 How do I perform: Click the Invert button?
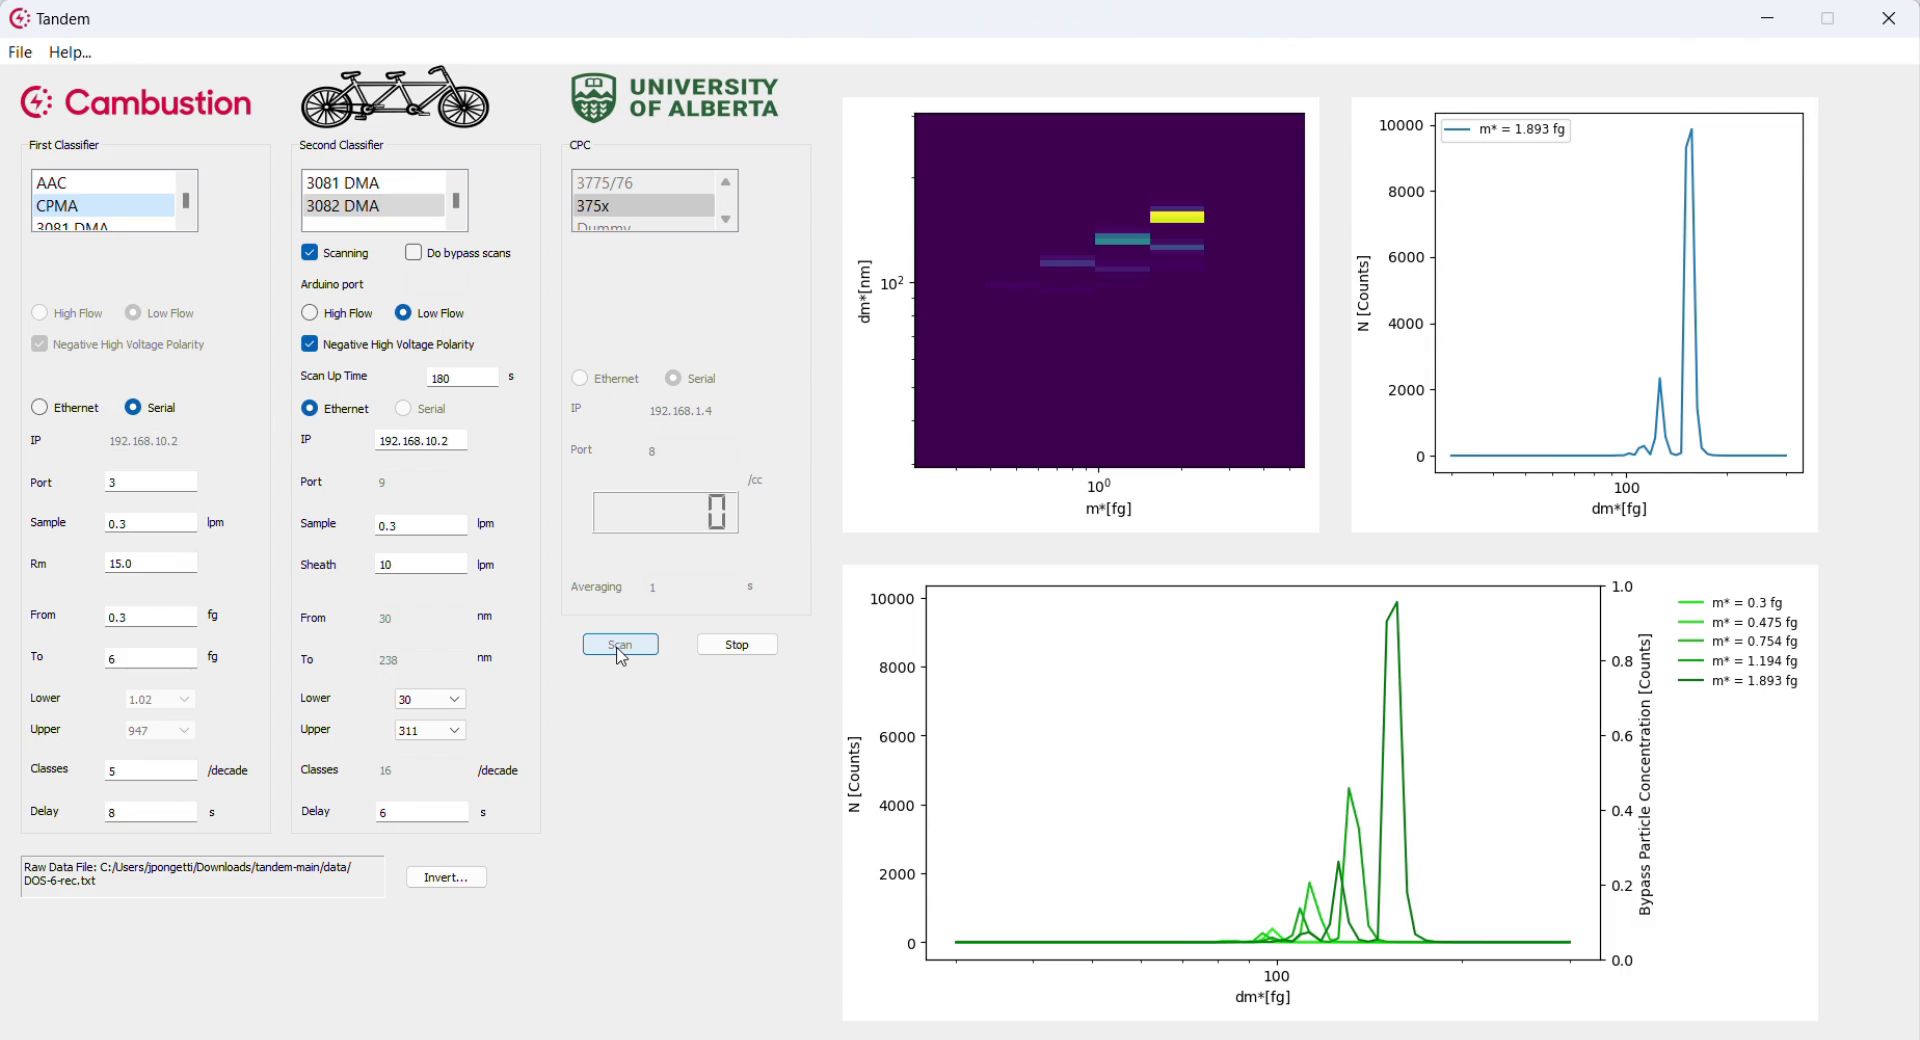(446, 877)
